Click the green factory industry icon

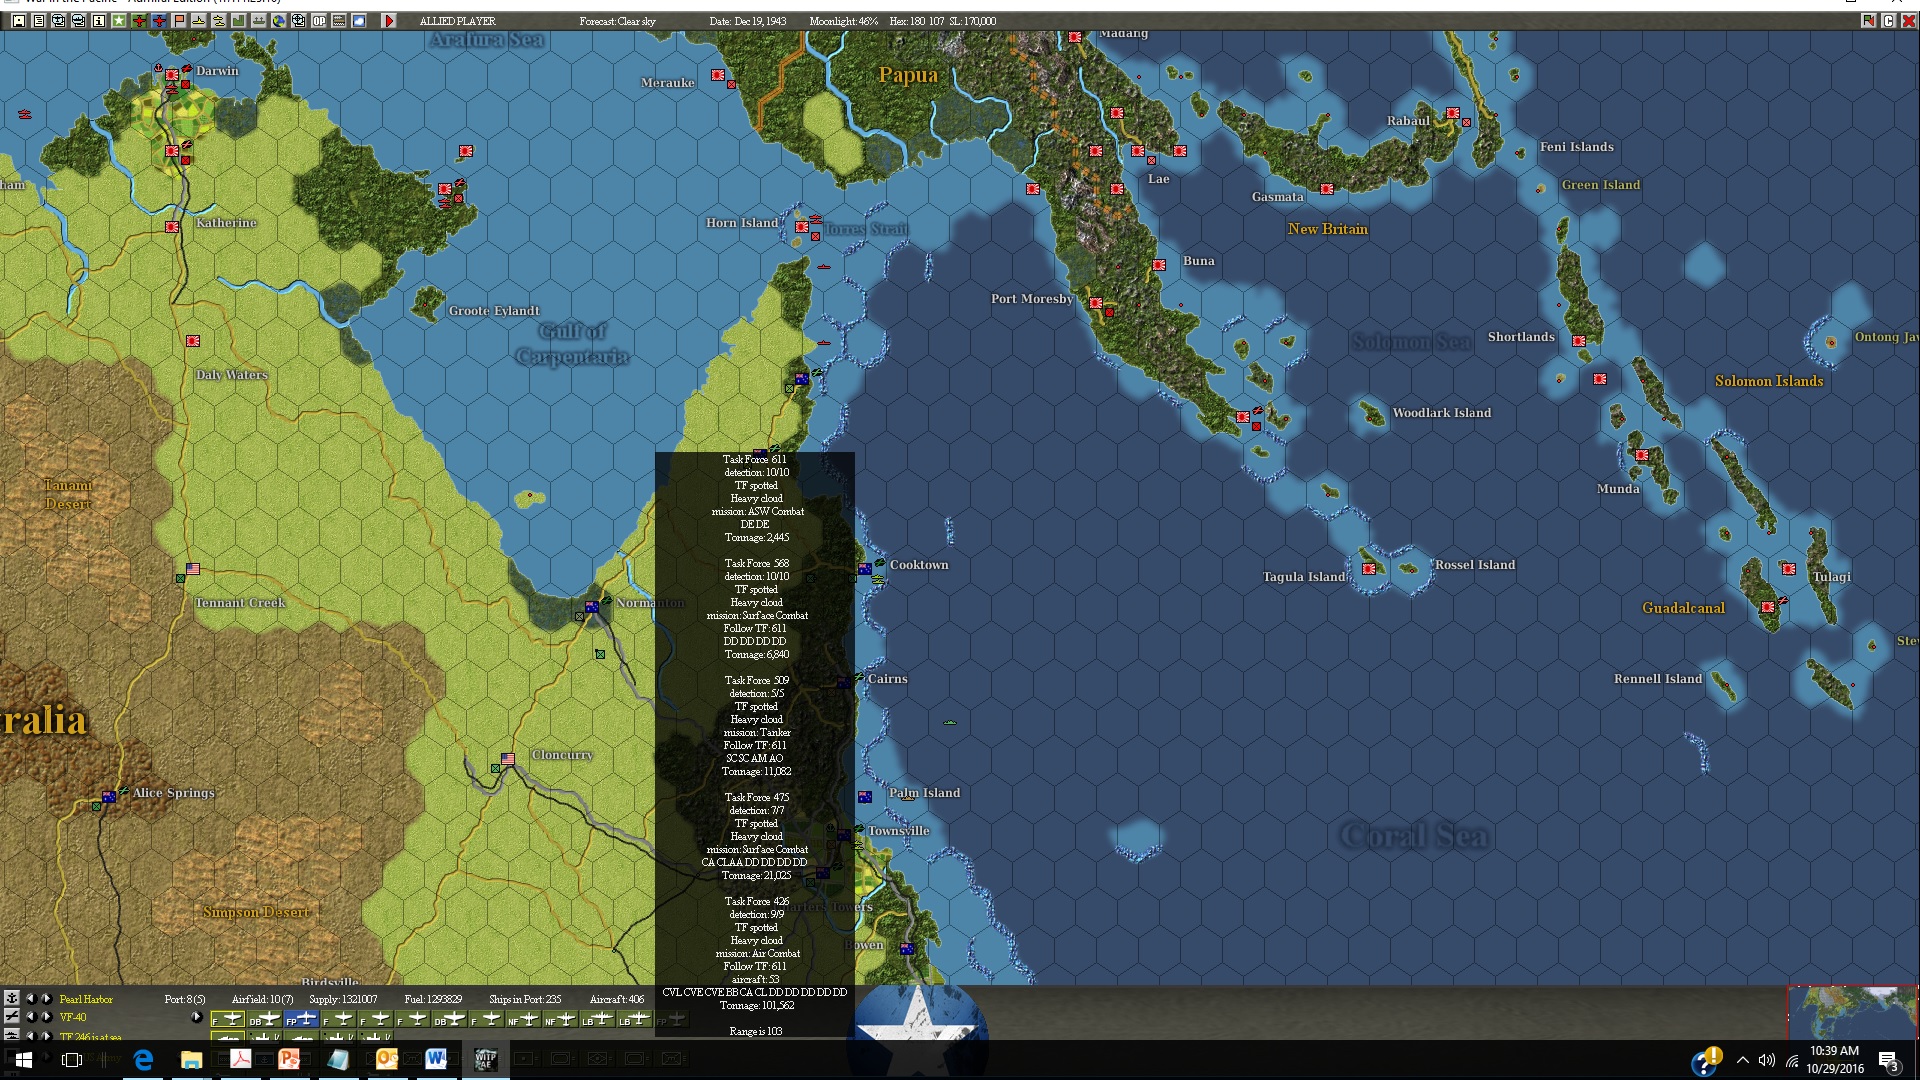(239, 20)
